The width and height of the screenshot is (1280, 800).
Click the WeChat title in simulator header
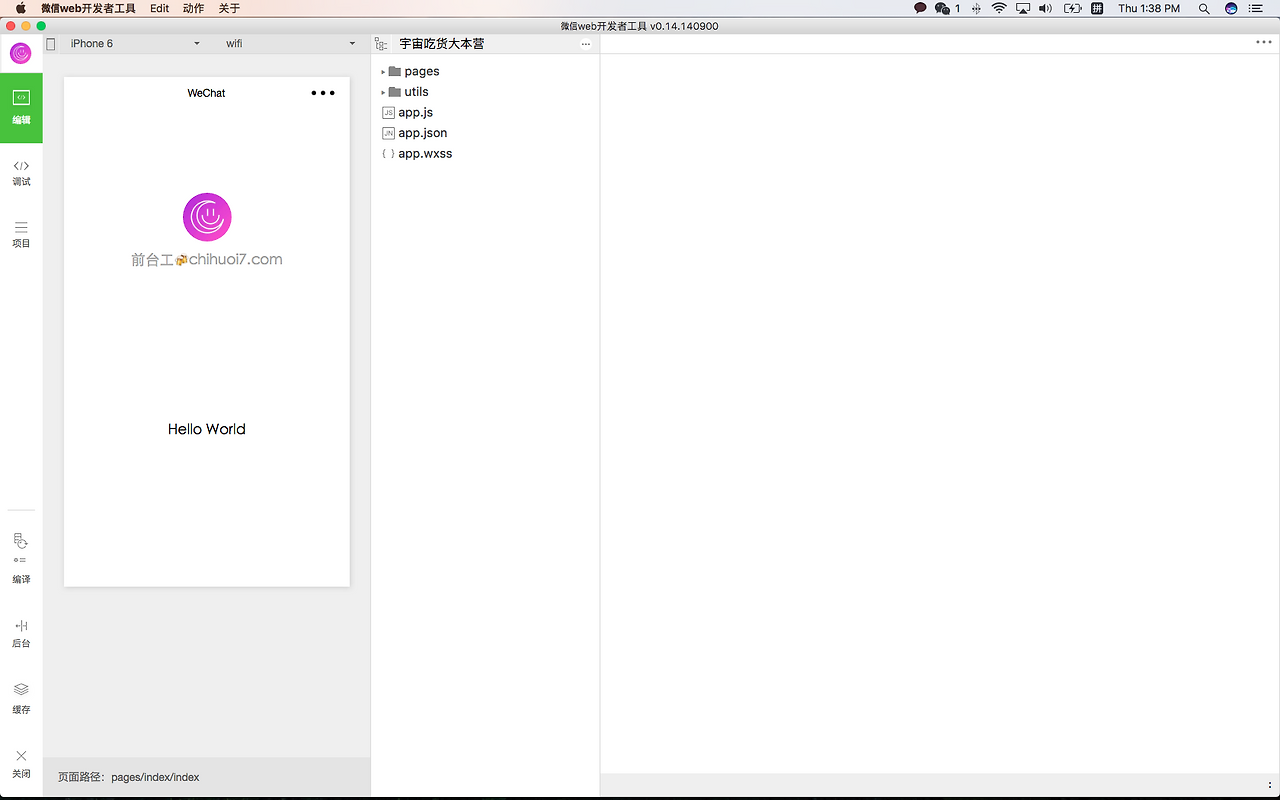[x=206, y=93]
